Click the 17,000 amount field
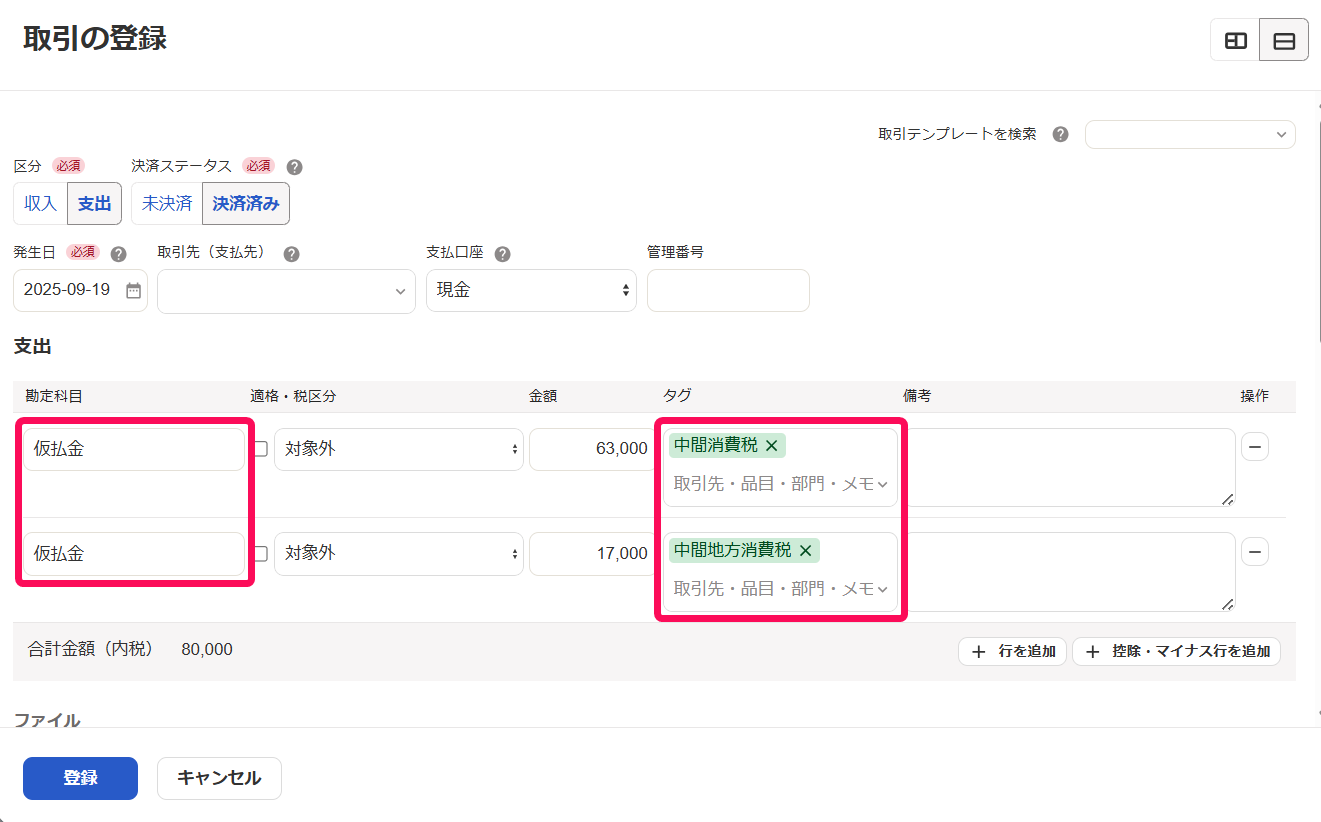 [x=593, y=553]
